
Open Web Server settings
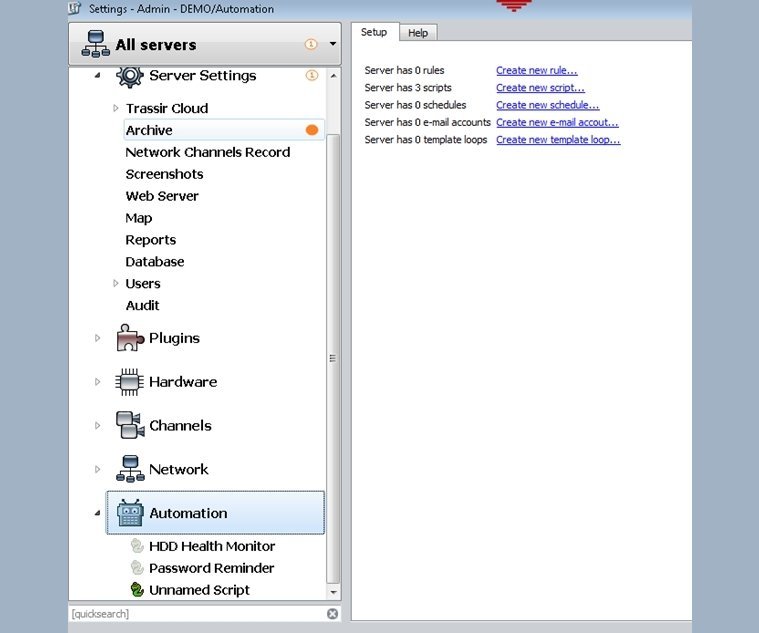coord(162,196)
